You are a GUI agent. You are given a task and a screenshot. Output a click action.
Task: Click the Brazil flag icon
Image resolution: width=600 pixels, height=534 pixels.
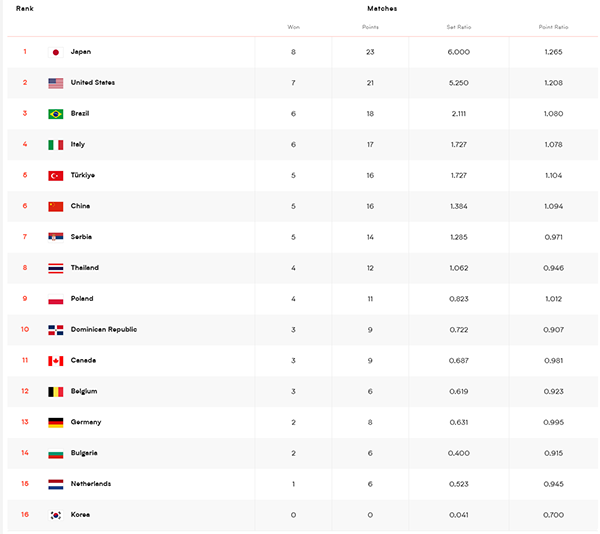[55, 114]
